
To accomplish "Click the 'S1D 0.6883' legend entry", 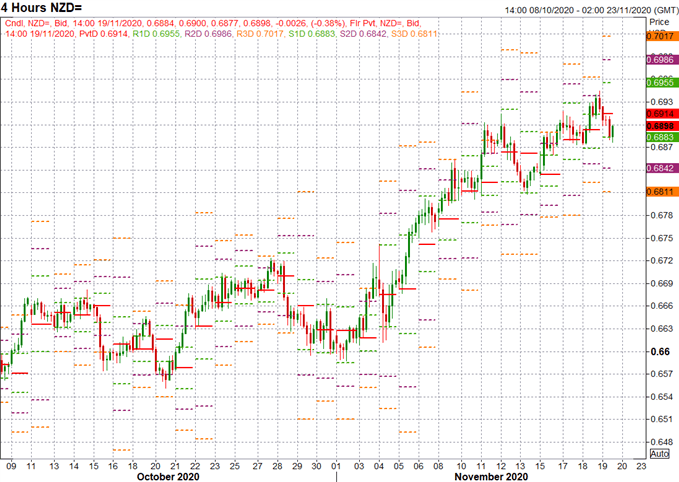I will pyautogui.click(x=312, y=33).
